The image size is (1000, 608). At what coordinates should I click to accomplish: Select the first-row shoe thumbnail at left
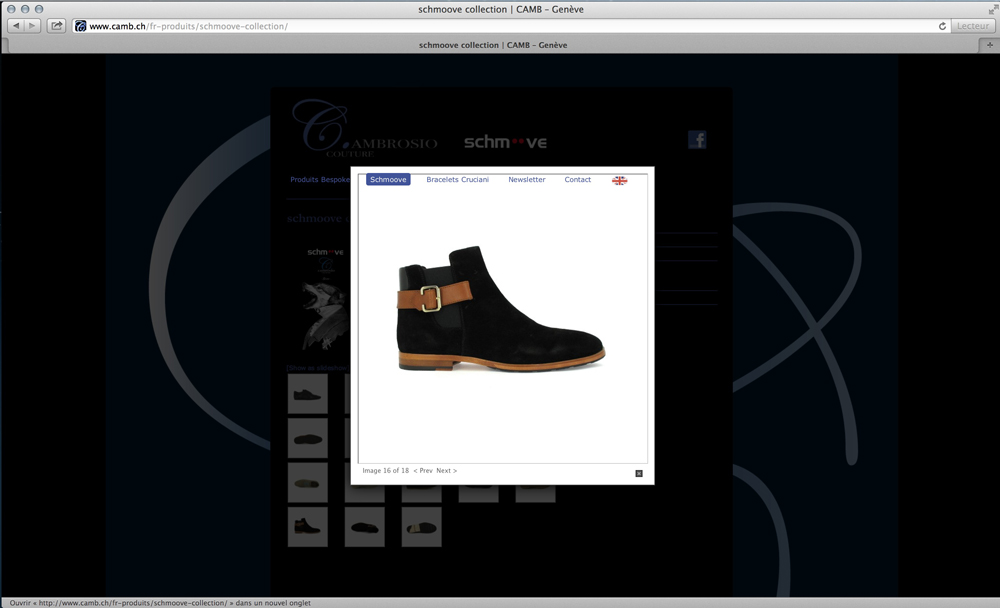307,394
